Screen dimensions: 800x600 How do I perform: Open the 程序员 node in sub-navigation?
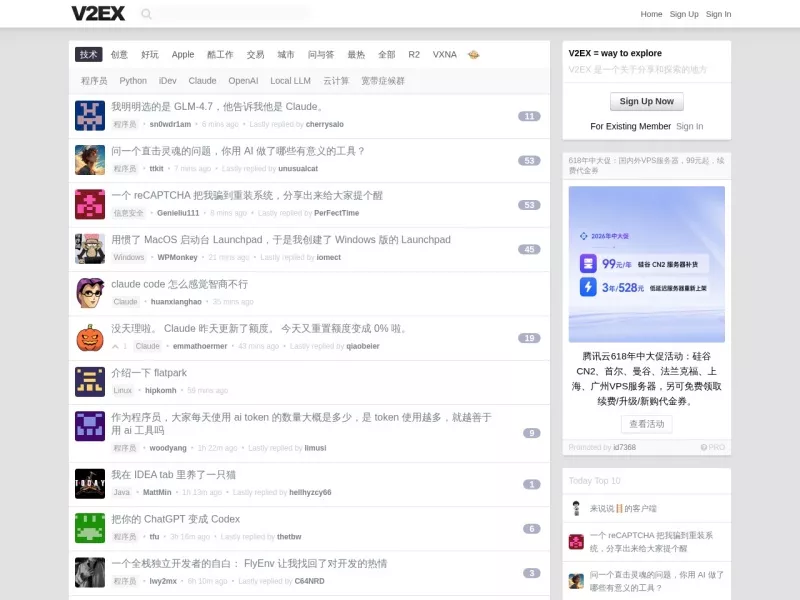[94, 81]
